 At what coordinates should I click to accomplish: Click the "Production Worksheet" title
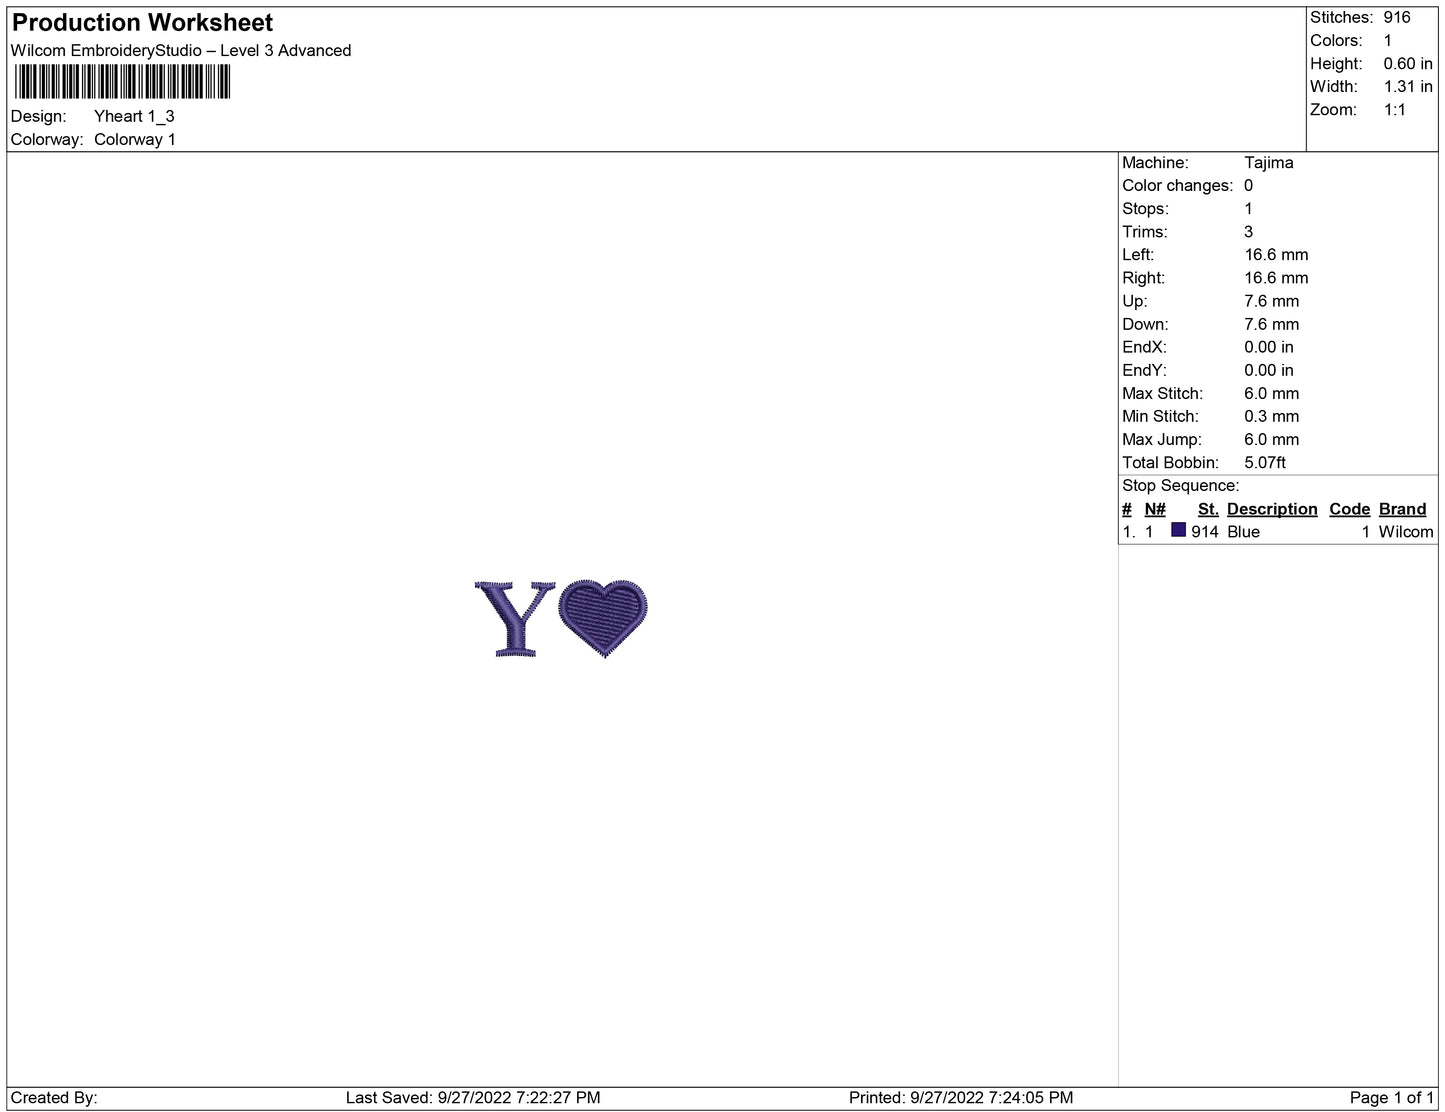click(x=142, y=22)
